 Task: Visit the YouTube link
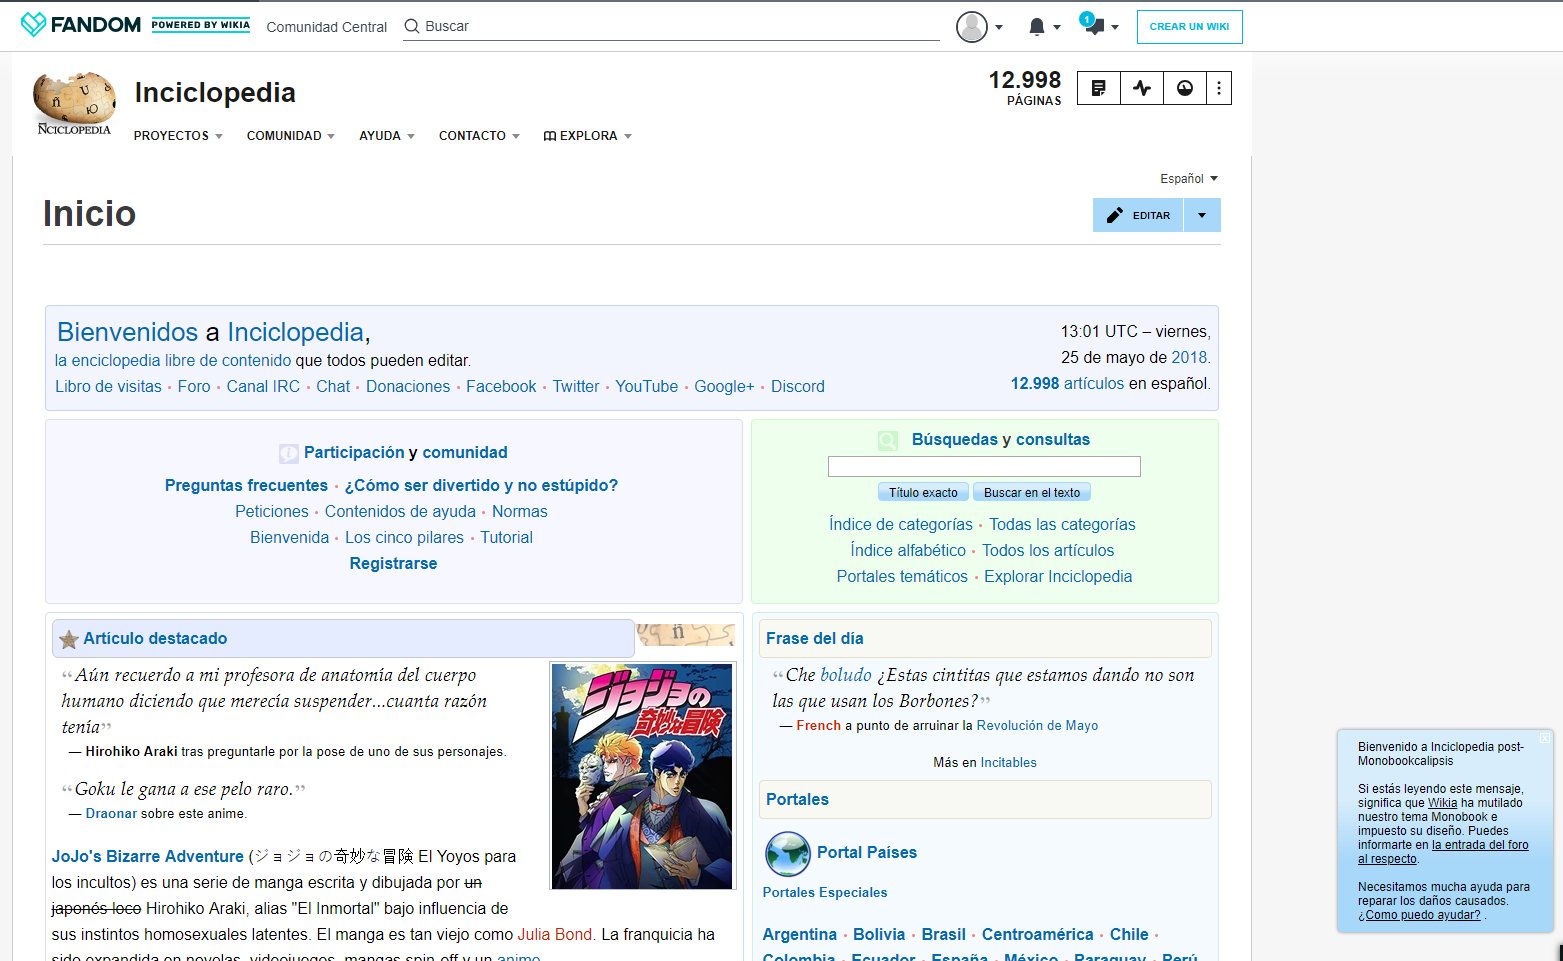coord(647,386)
